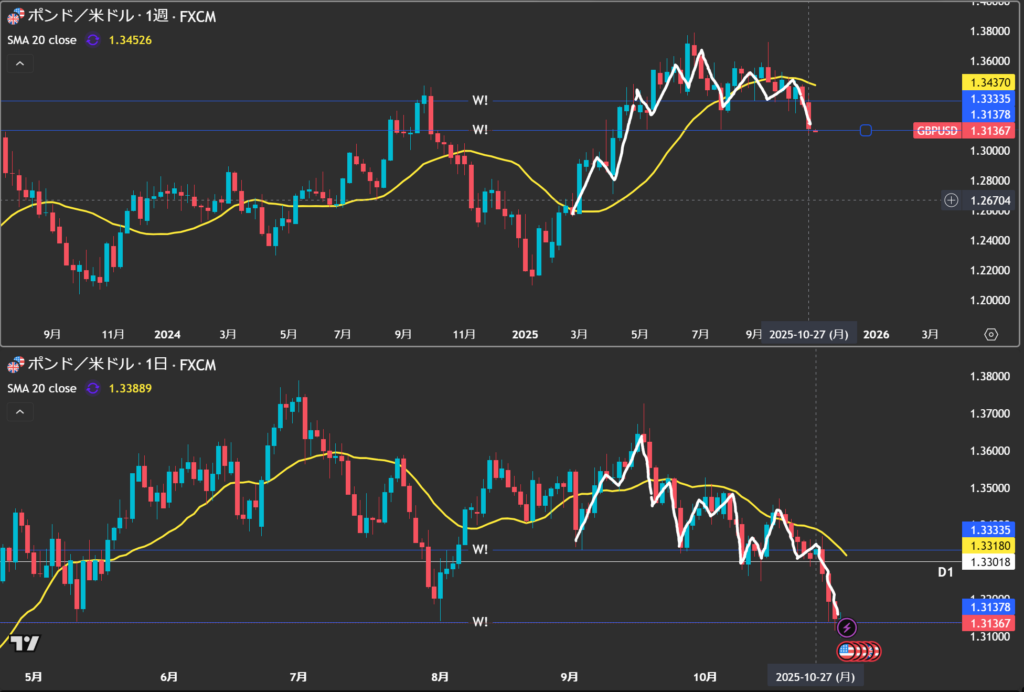Image resolution: width=1024 pixels, height=692 pixels.
Task: Click the 2025-10-27 date label on weekly chart
Action: [x=809, y=335]
